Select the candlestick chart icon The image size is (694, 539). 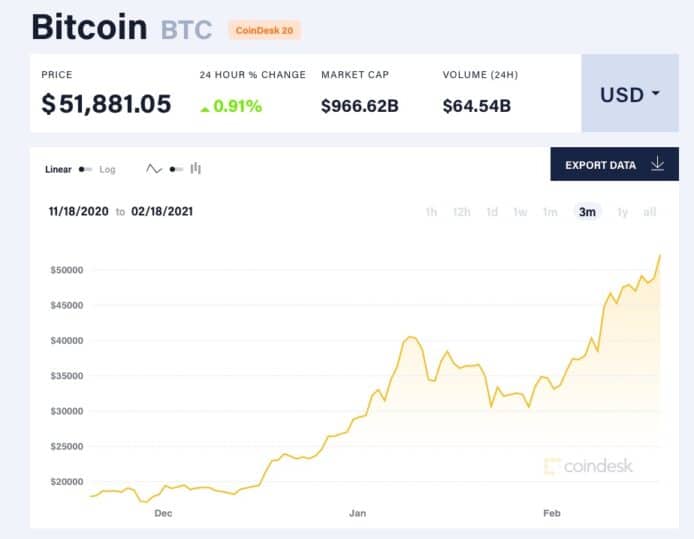[x=196, y=169]
